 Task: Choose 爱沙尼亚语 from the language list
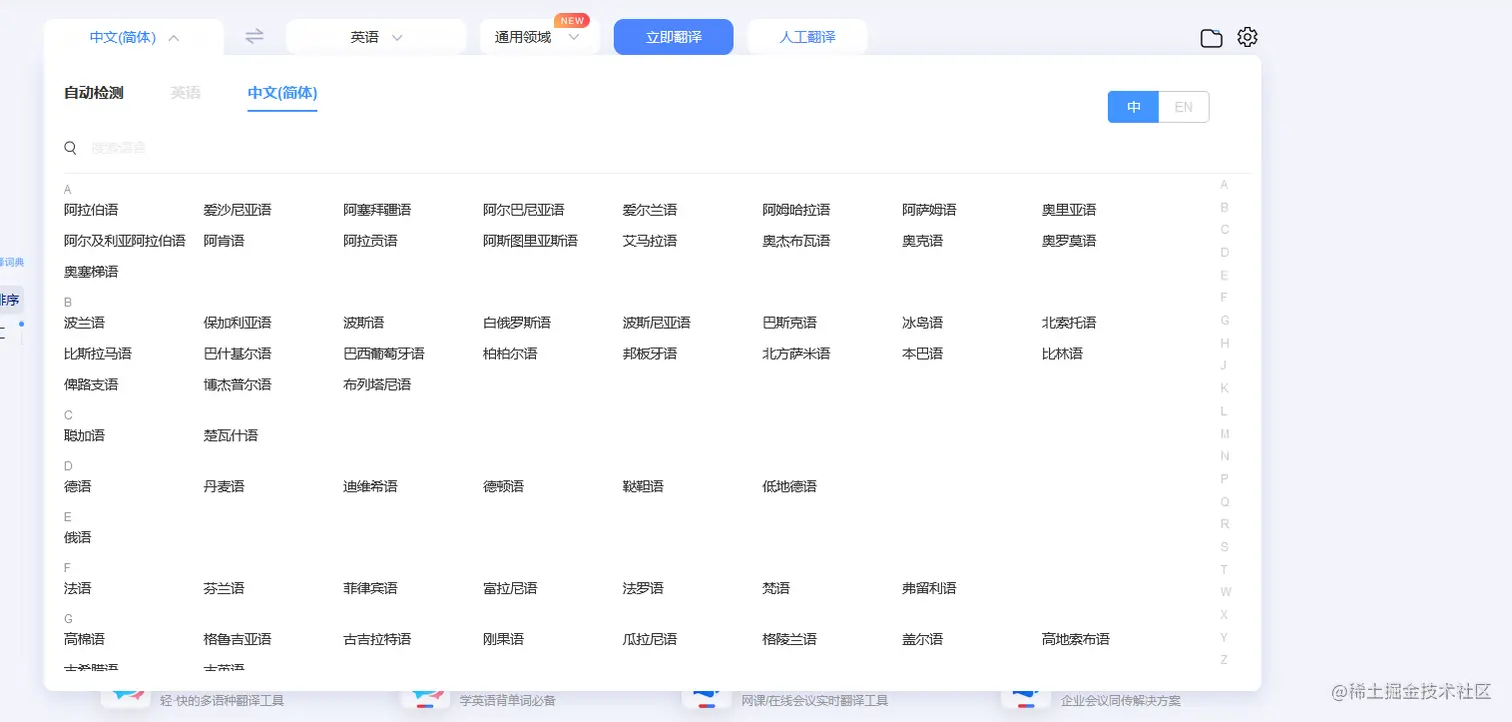tap(238, 210)
